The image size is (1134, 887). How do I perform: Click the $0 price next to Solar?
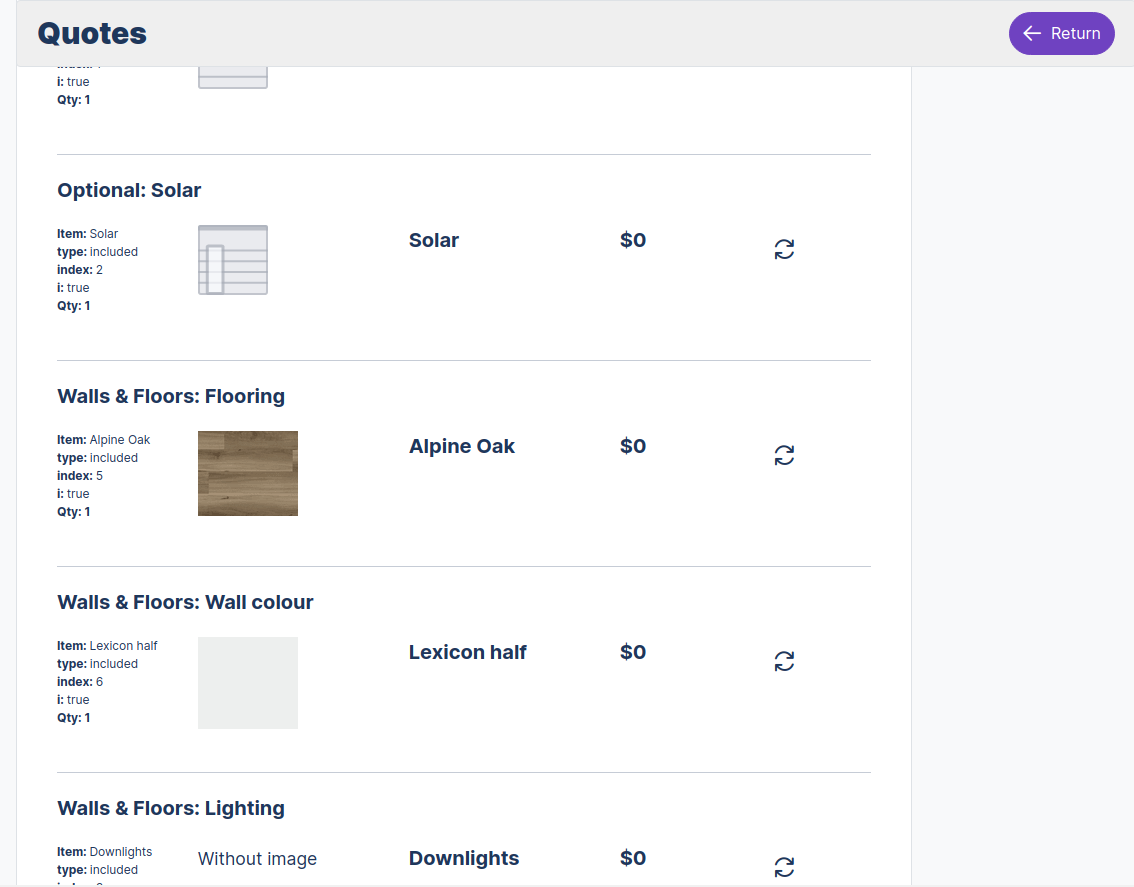pyautogui.click(x=633, y=240)
